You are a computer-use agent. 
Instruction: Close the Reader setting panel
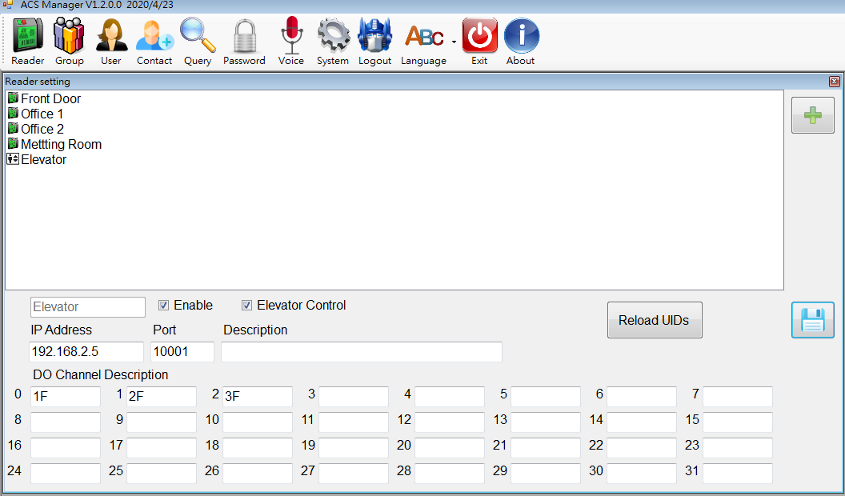[834, 81]
